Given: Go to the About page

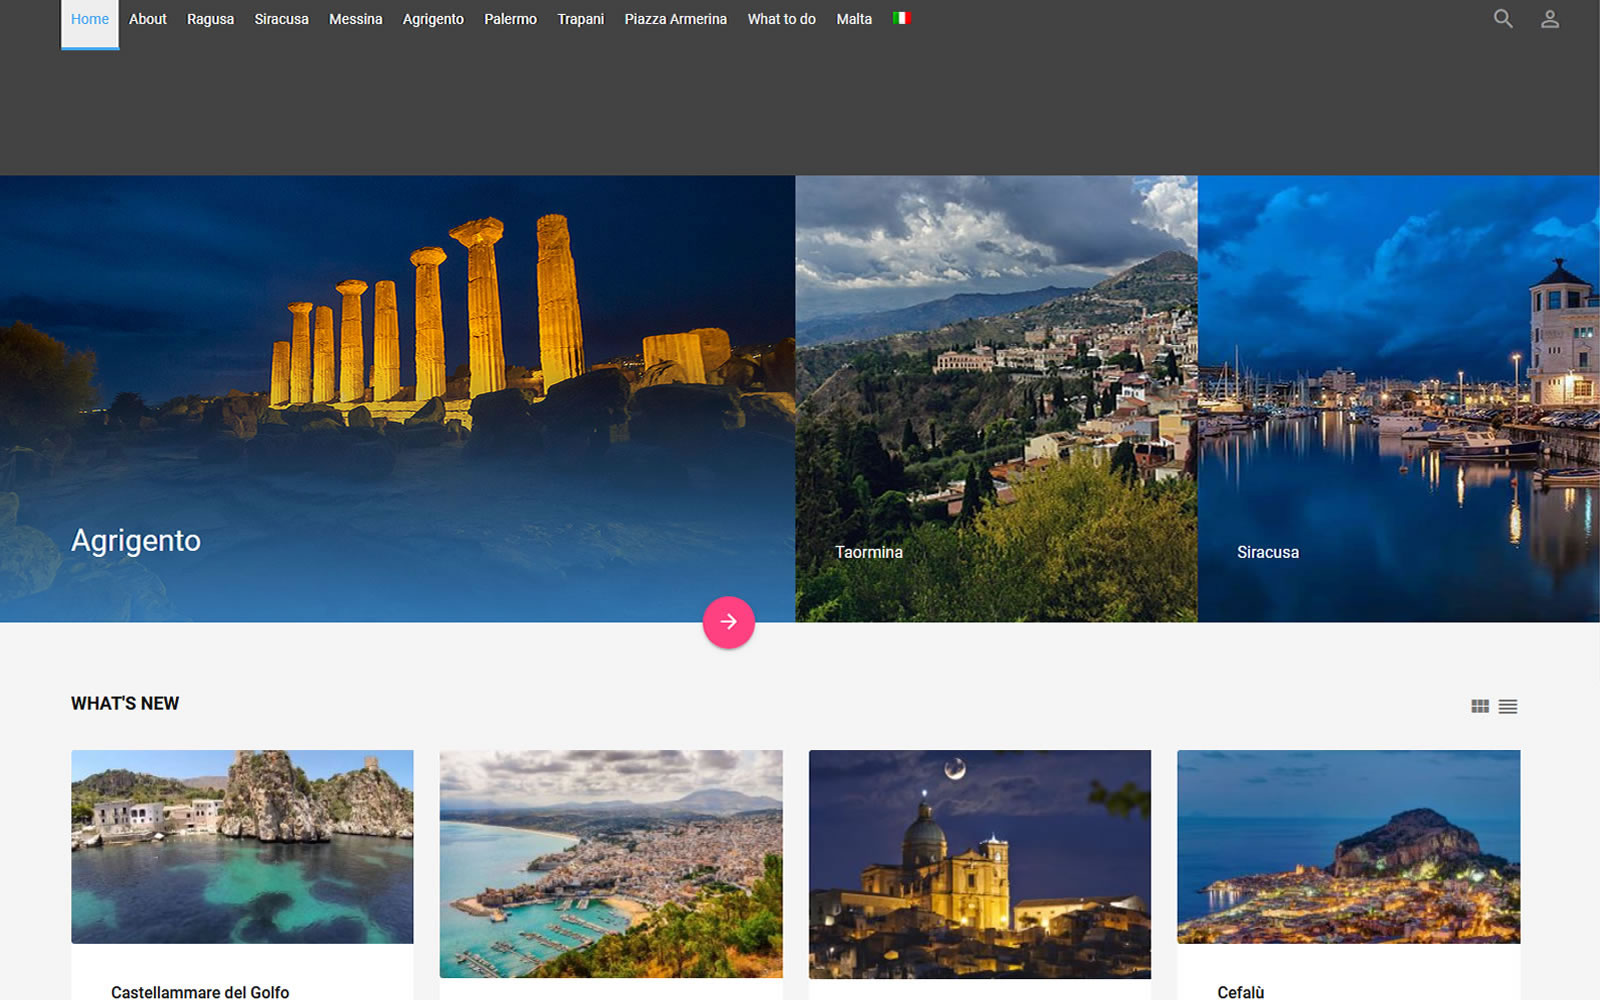Looking at the screenshot, I should (x=148, y=20).
